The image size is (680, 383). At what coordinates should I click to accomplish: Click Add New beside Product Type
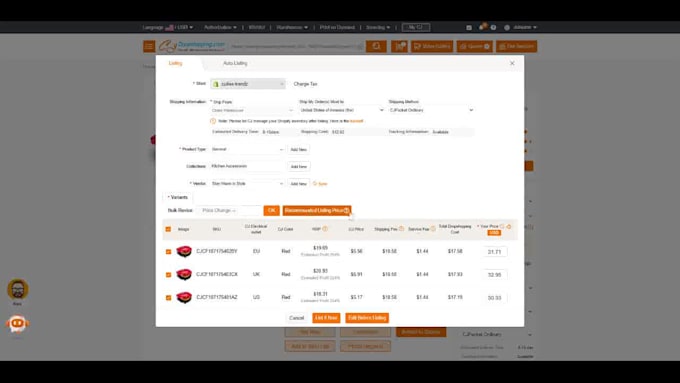click(x=298, y=149)
